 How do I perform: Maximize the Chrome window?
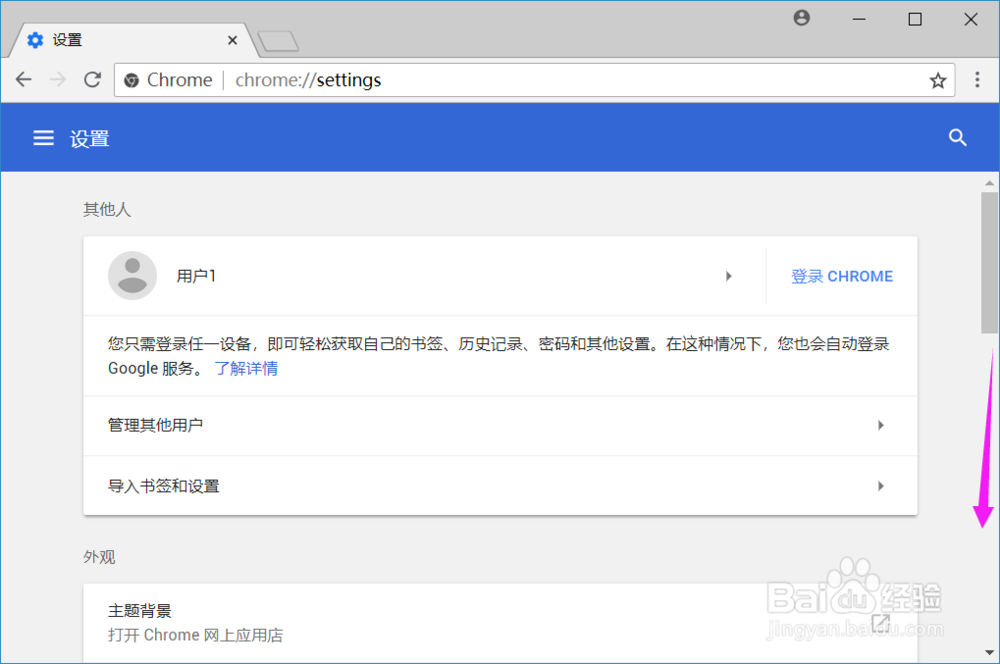pyautogui.click(x=915, y=19)
